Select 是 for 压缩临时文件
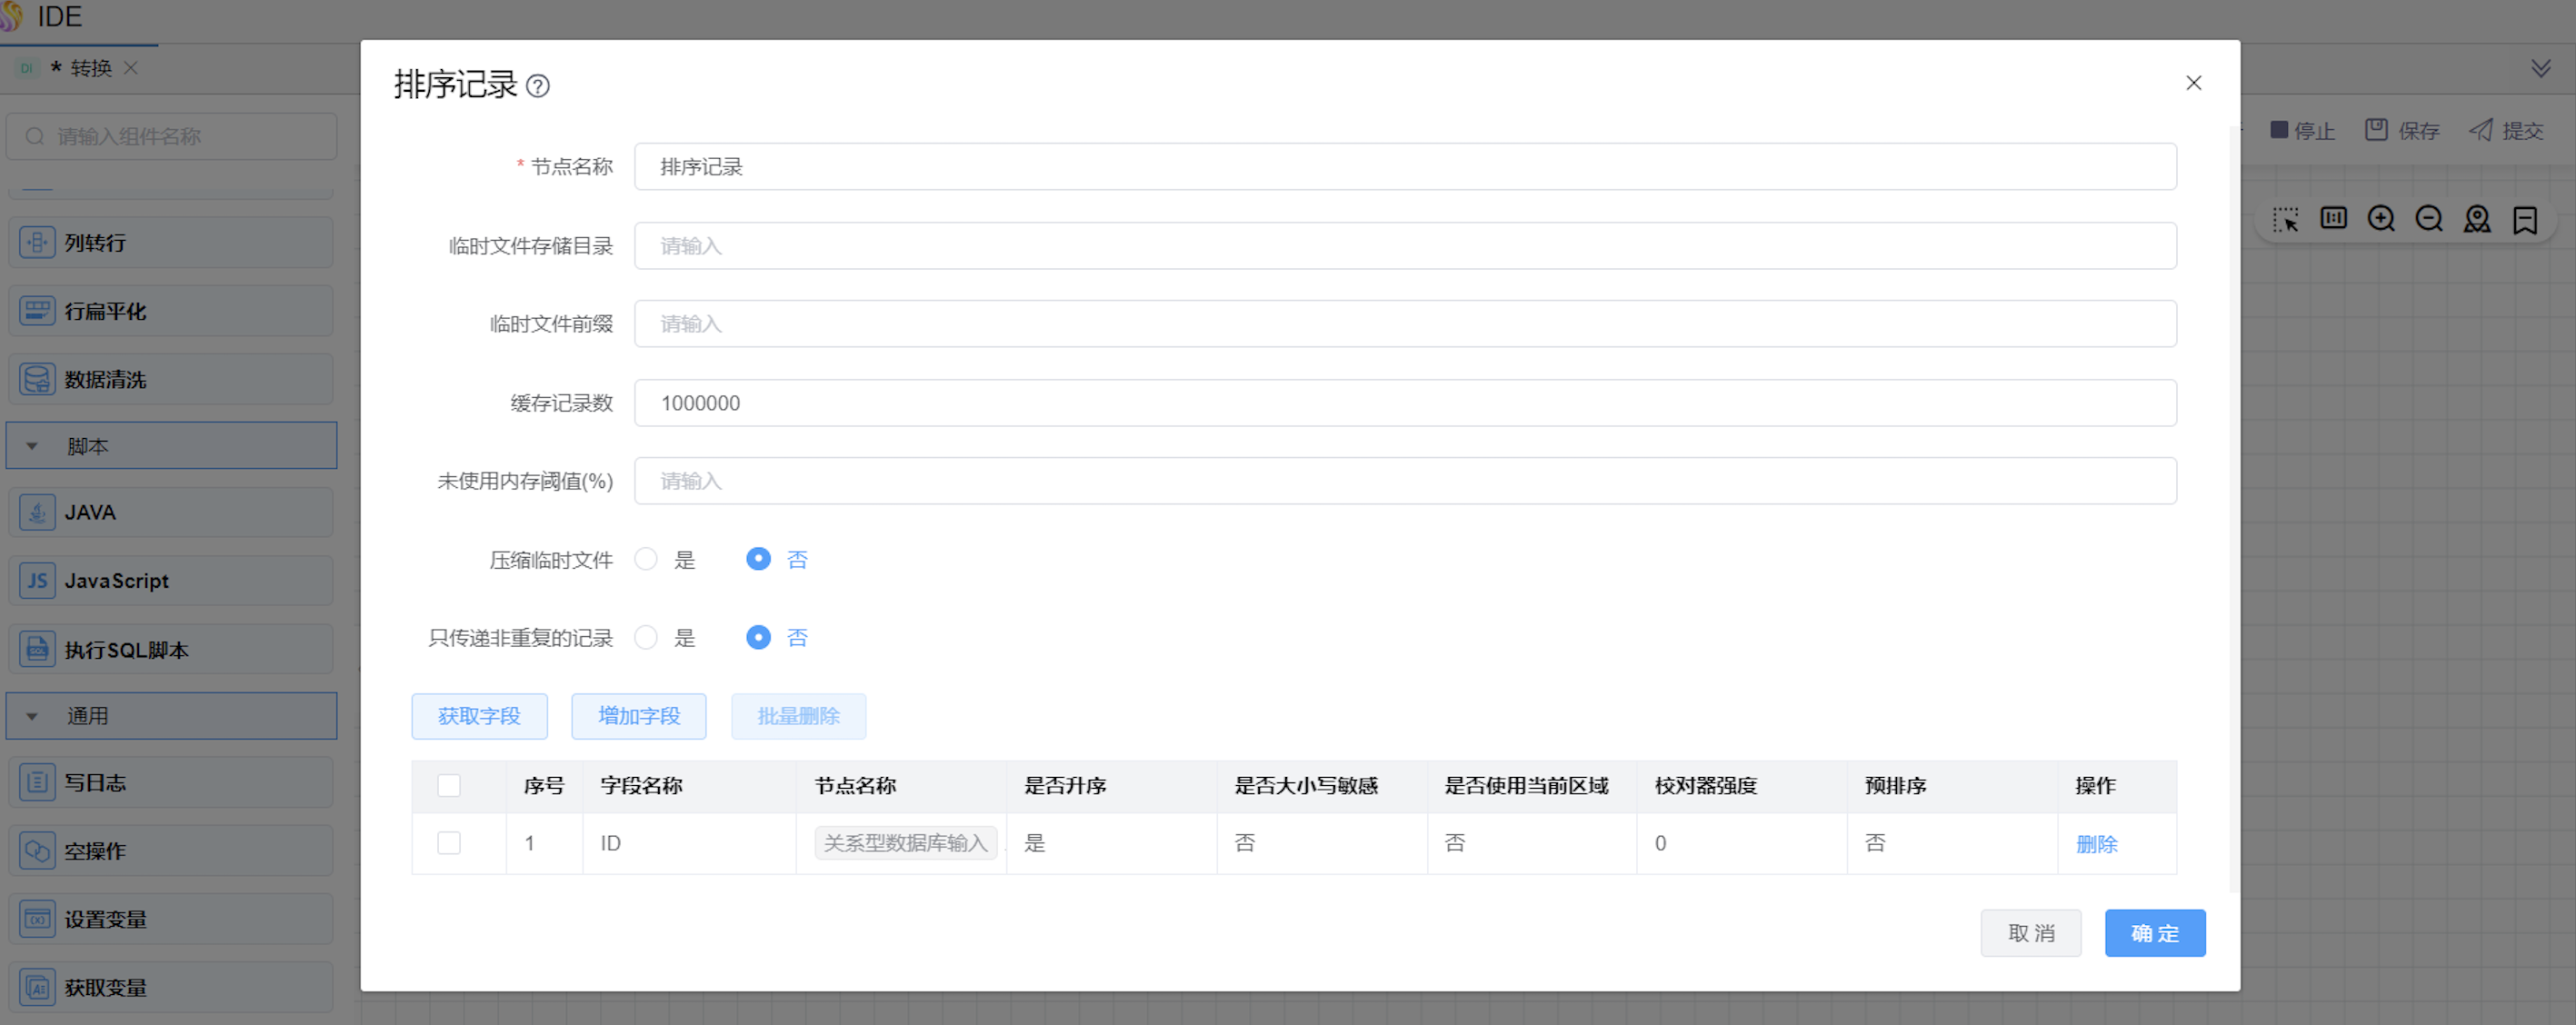The image size is (2576, 1025). click(646, 559)
